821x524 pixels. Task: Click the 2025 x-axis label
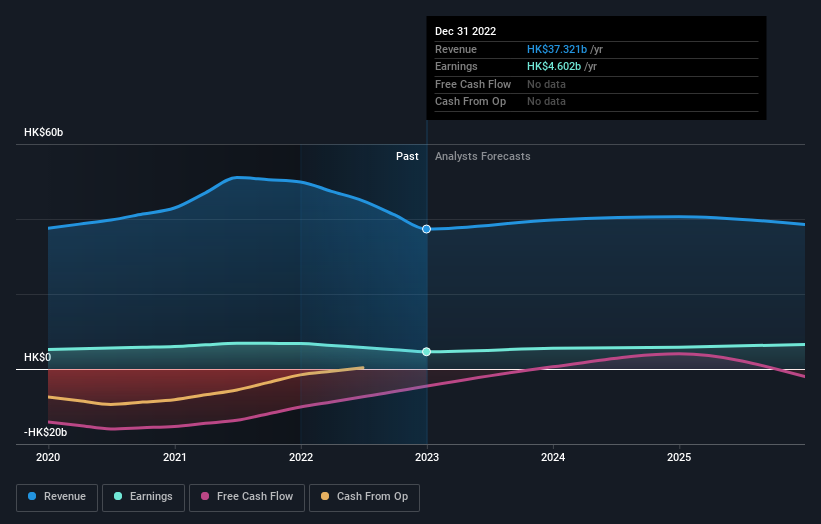click(679, 458)
